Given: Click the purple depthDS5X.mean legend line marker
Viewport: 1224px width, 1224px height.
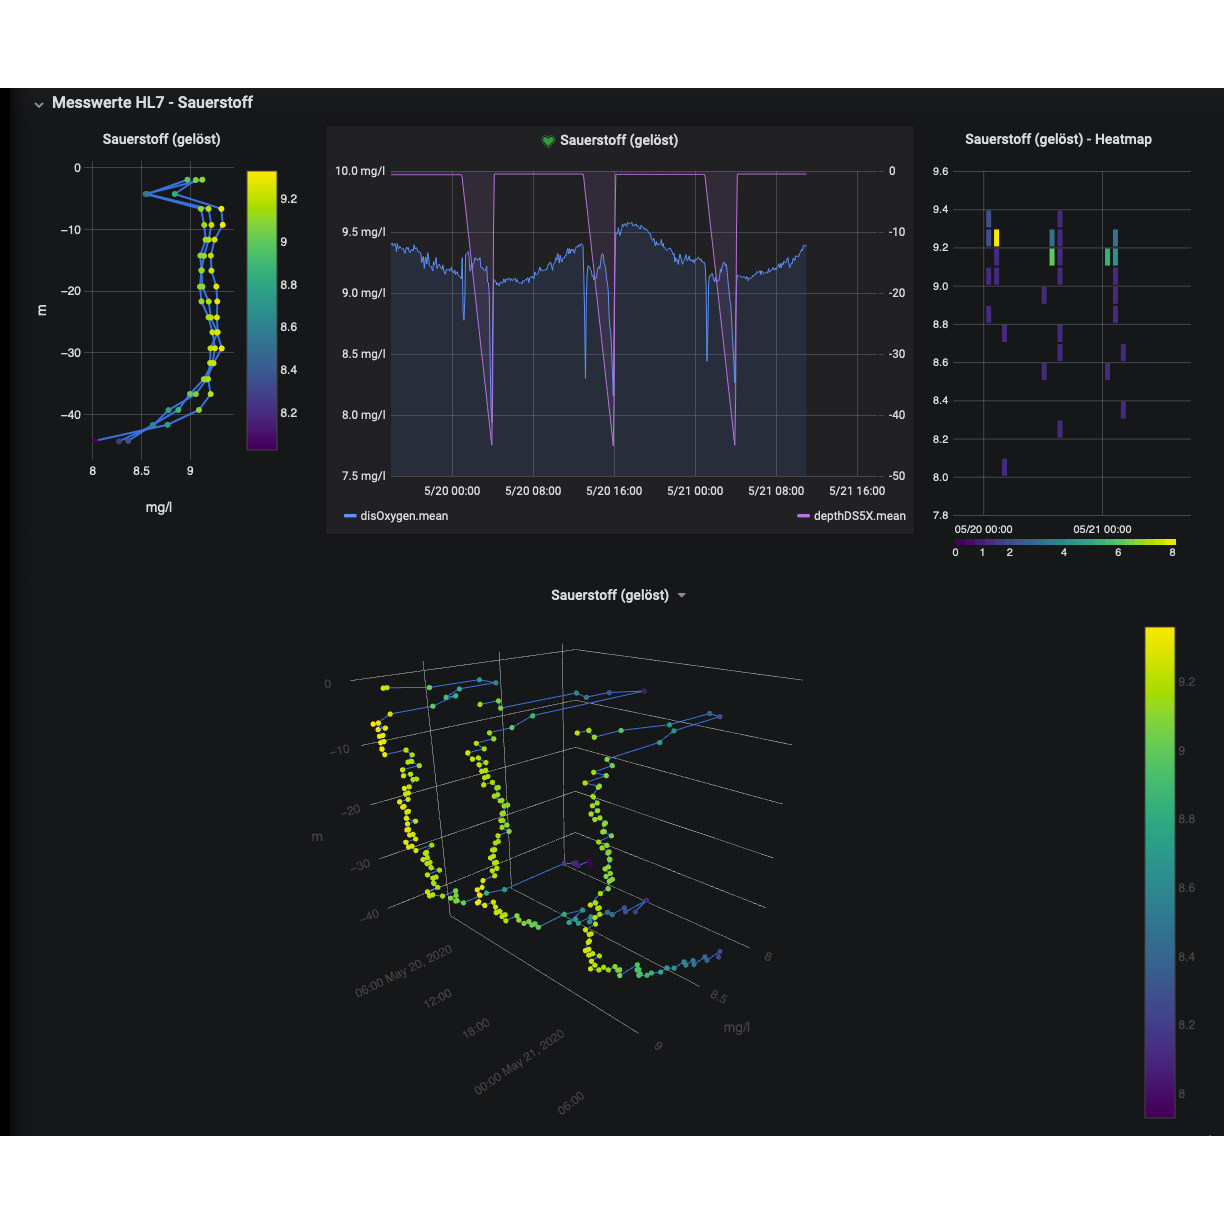Looking at the screenshot, I should click(802, 516).
